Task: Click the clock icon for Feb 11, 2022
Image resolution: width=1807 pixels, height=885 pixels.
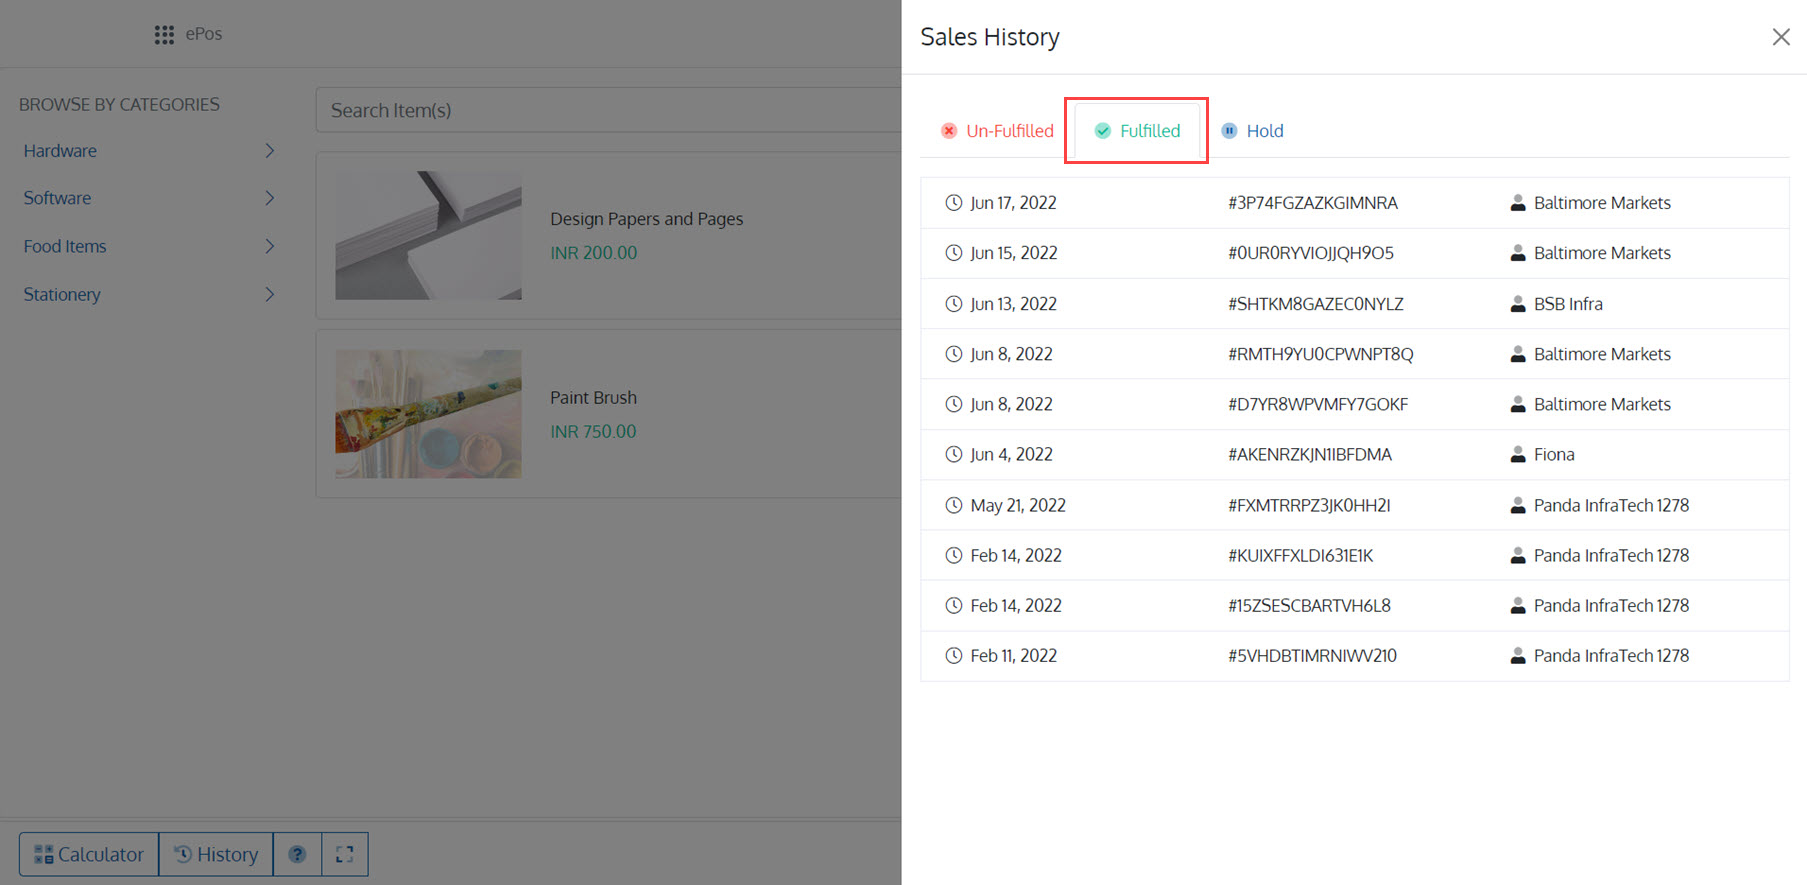Action: pyautogui.click(x=954, y=656)
